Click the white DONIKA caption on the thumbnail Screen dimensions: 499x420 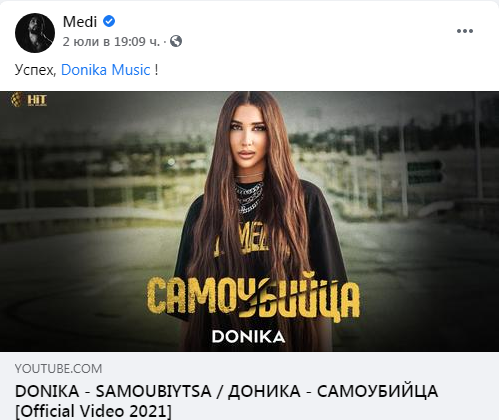pos(248,337)
